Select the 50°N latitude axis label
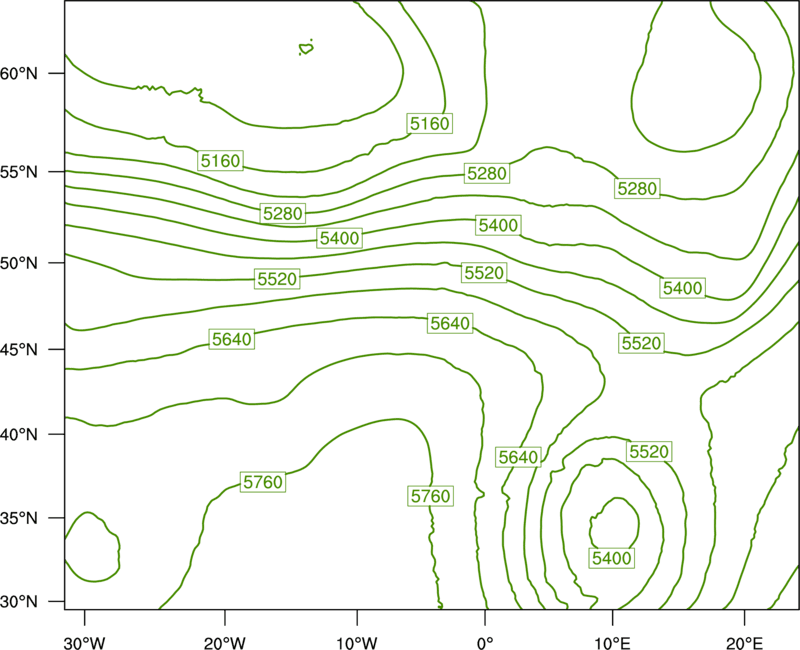 [x=19, y=263]
